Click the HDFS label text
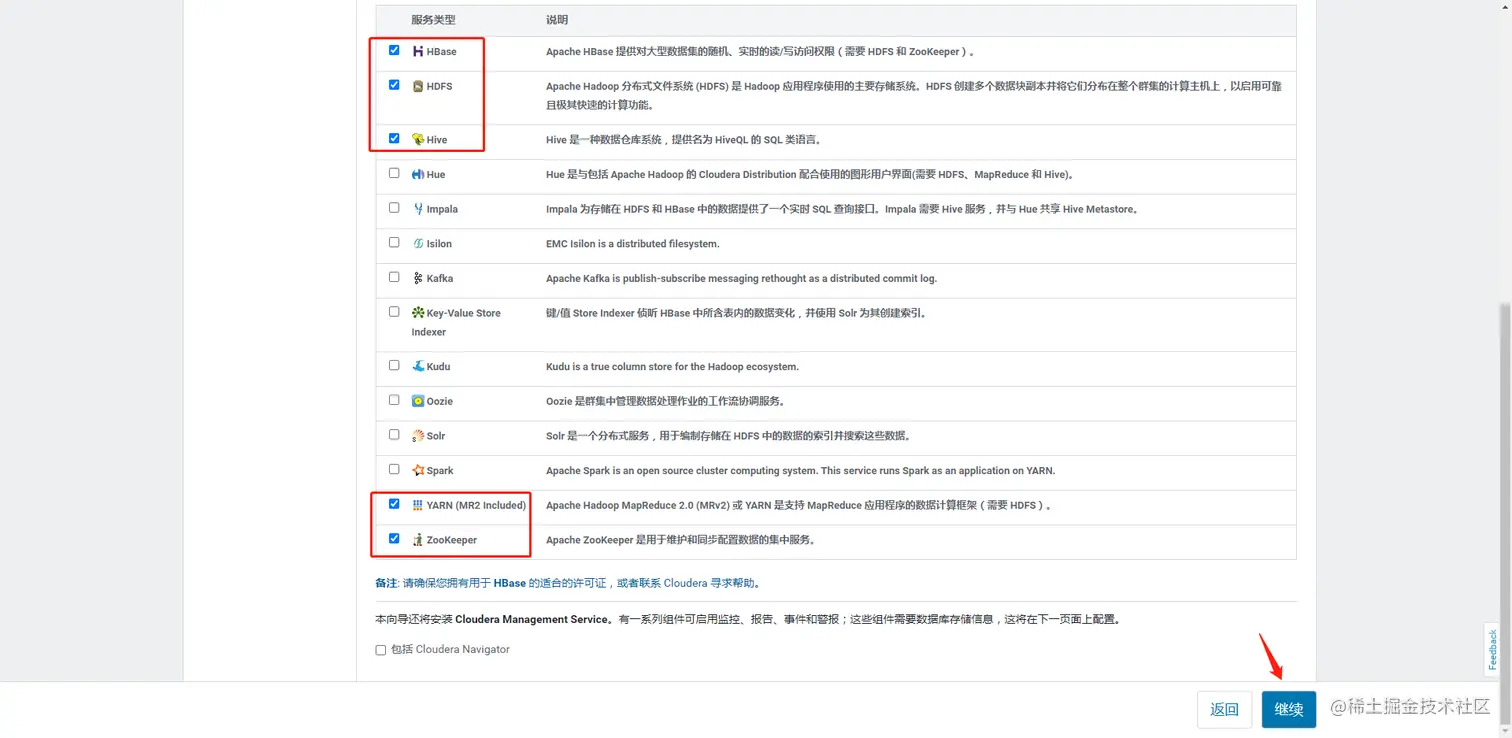Viewport: 1512px width, 738px height. coord(439,87)
